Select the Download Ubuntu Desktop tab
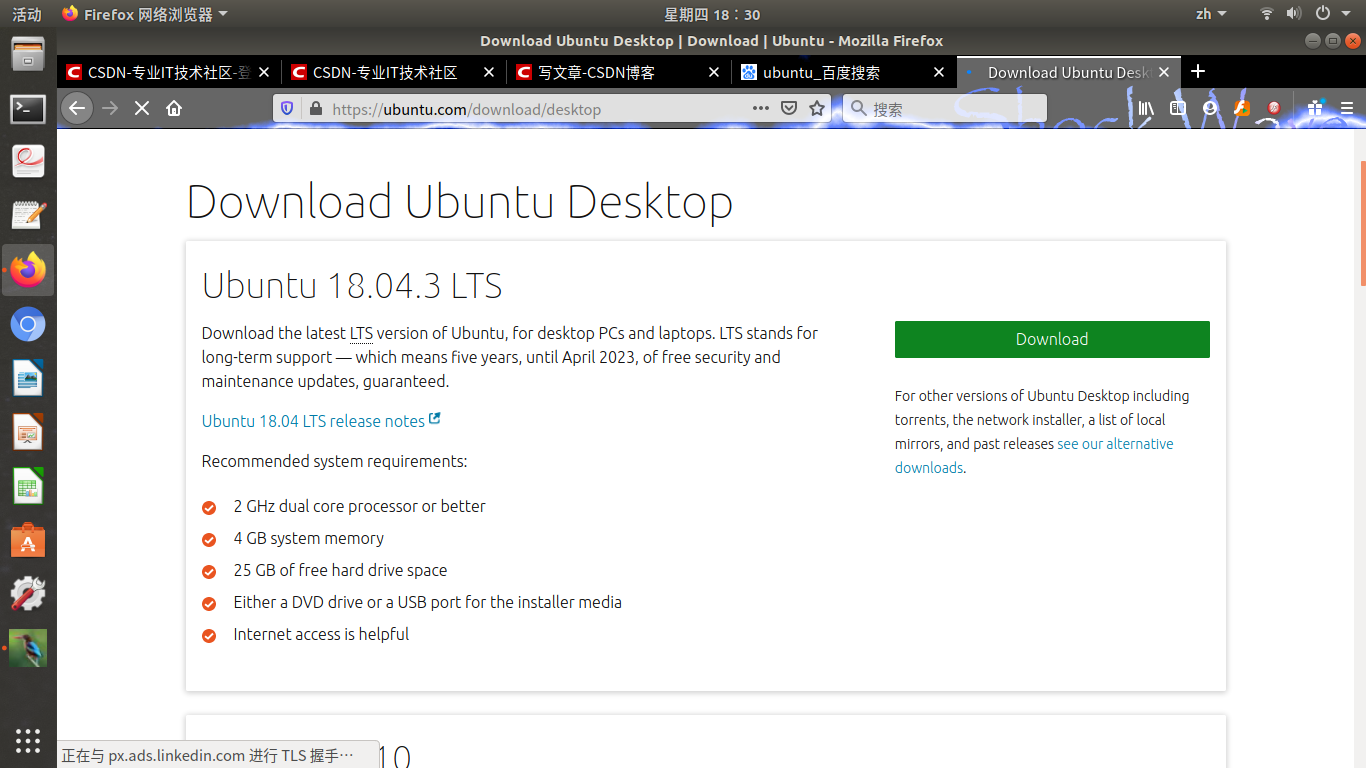 [1069, 72]
